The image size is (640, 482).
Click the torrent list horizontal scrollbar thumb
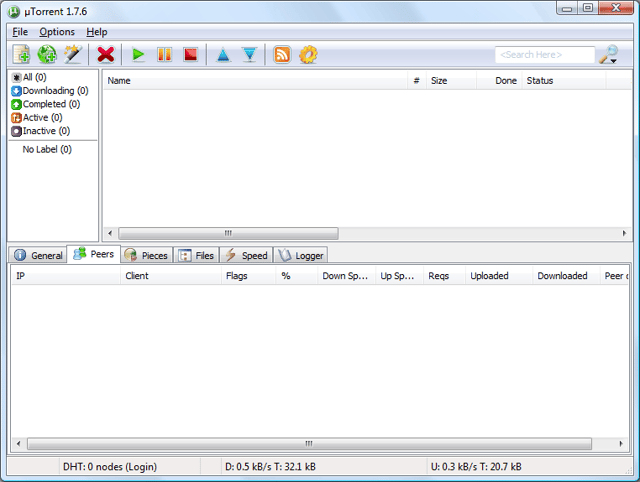pos(228,233)
